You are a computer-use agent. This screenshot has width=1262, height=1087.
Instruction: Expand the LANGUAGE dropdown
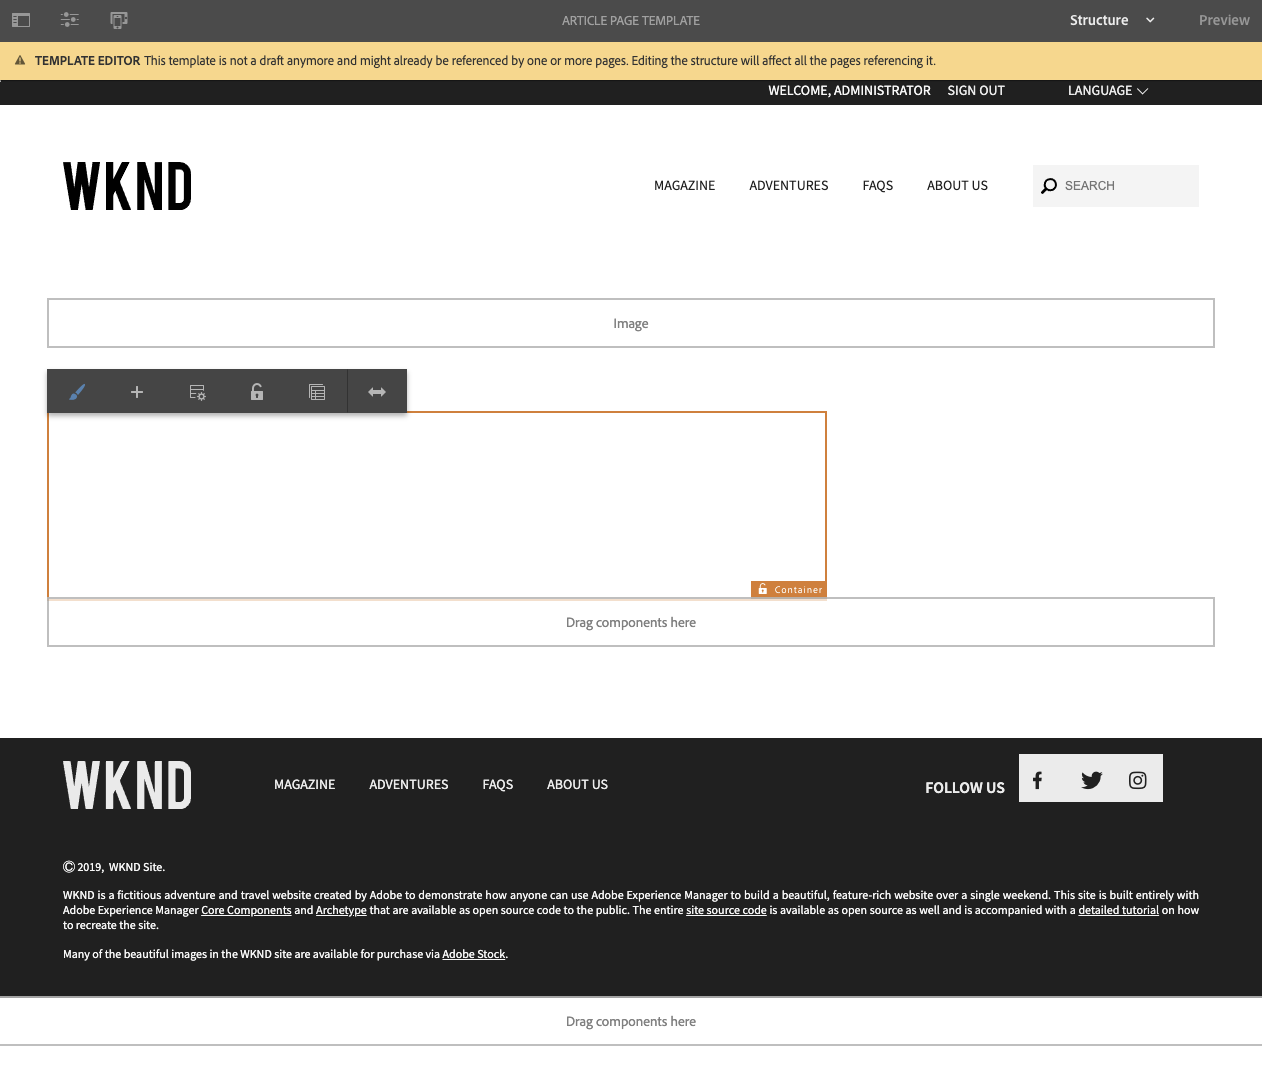1107,91
